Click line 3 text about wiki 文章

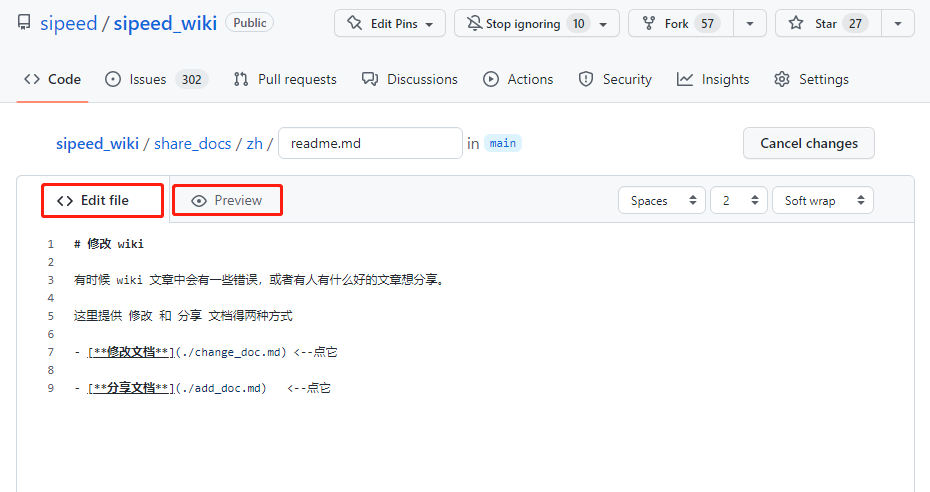pyautogui.click(x=259, y=280)
